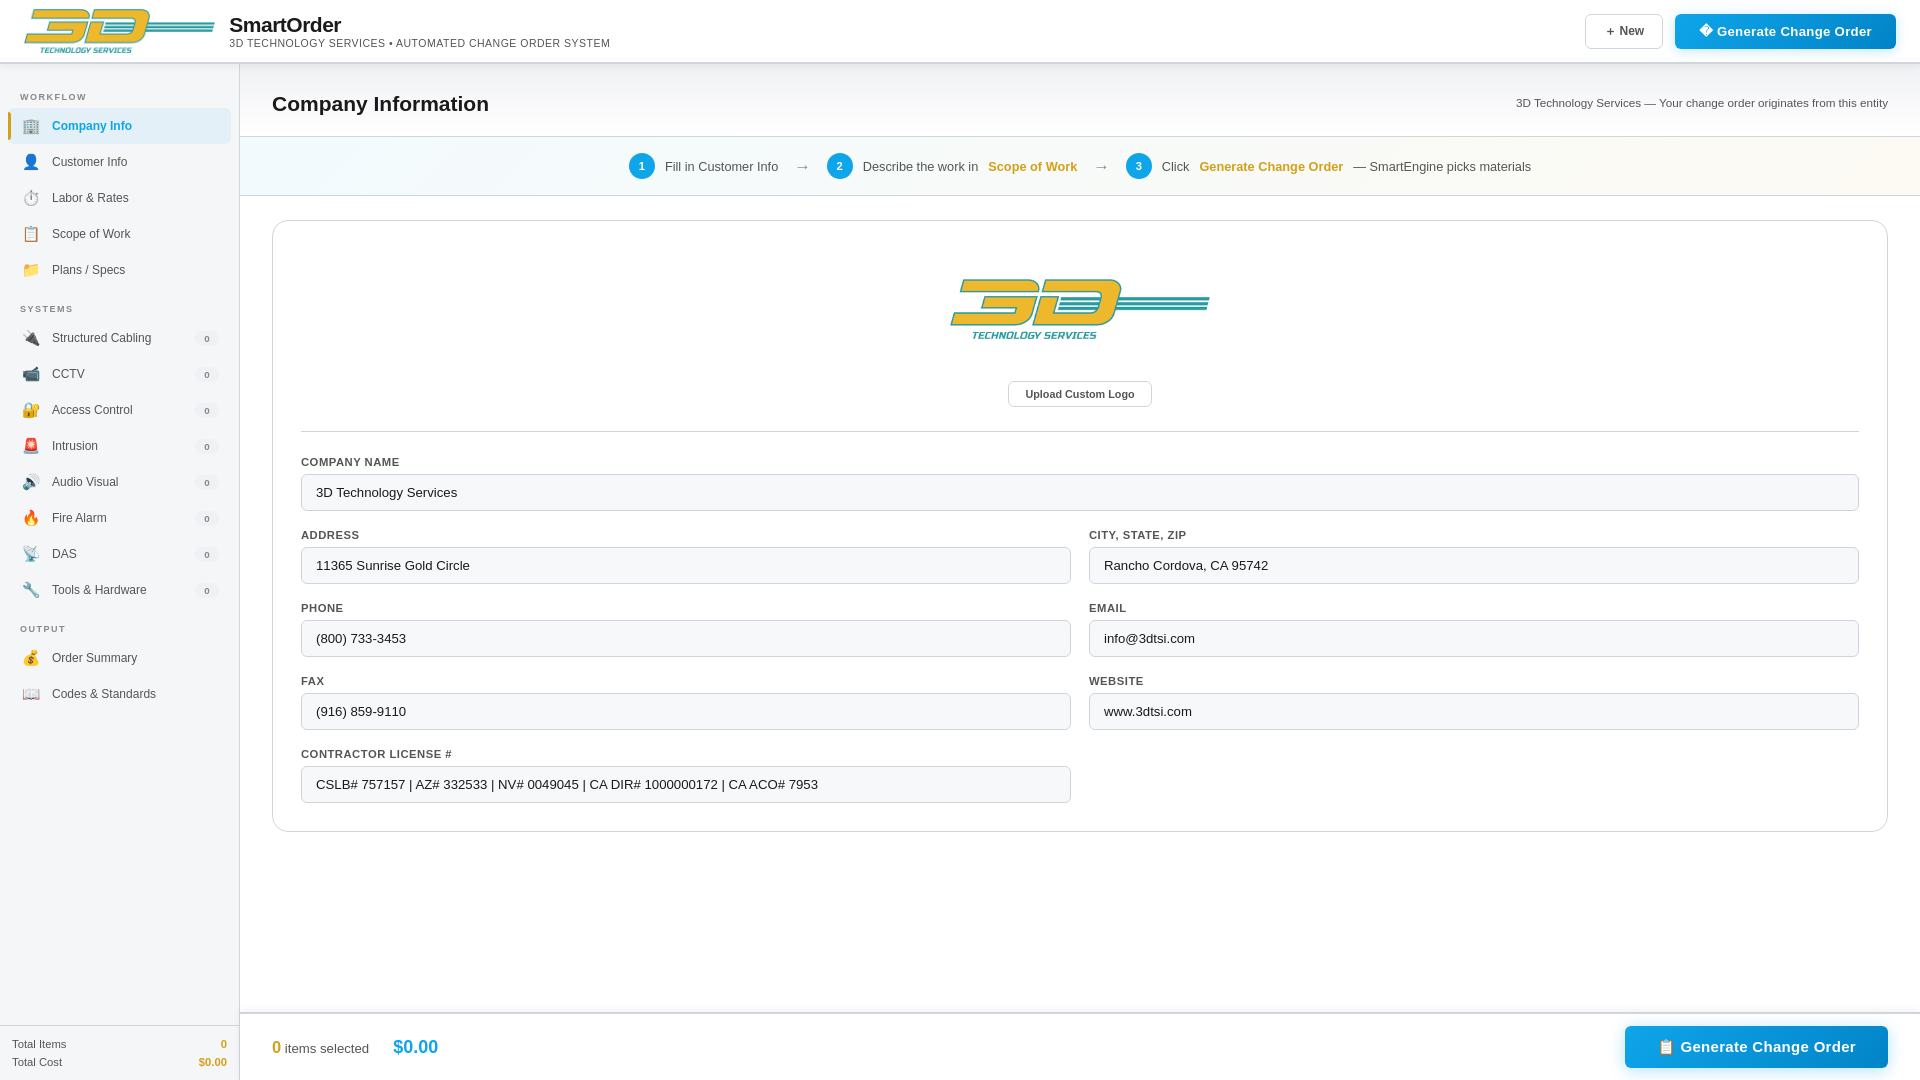Click the 3D Technology Services header logo
1920x1080 pixels.
(x=119, y=31)
